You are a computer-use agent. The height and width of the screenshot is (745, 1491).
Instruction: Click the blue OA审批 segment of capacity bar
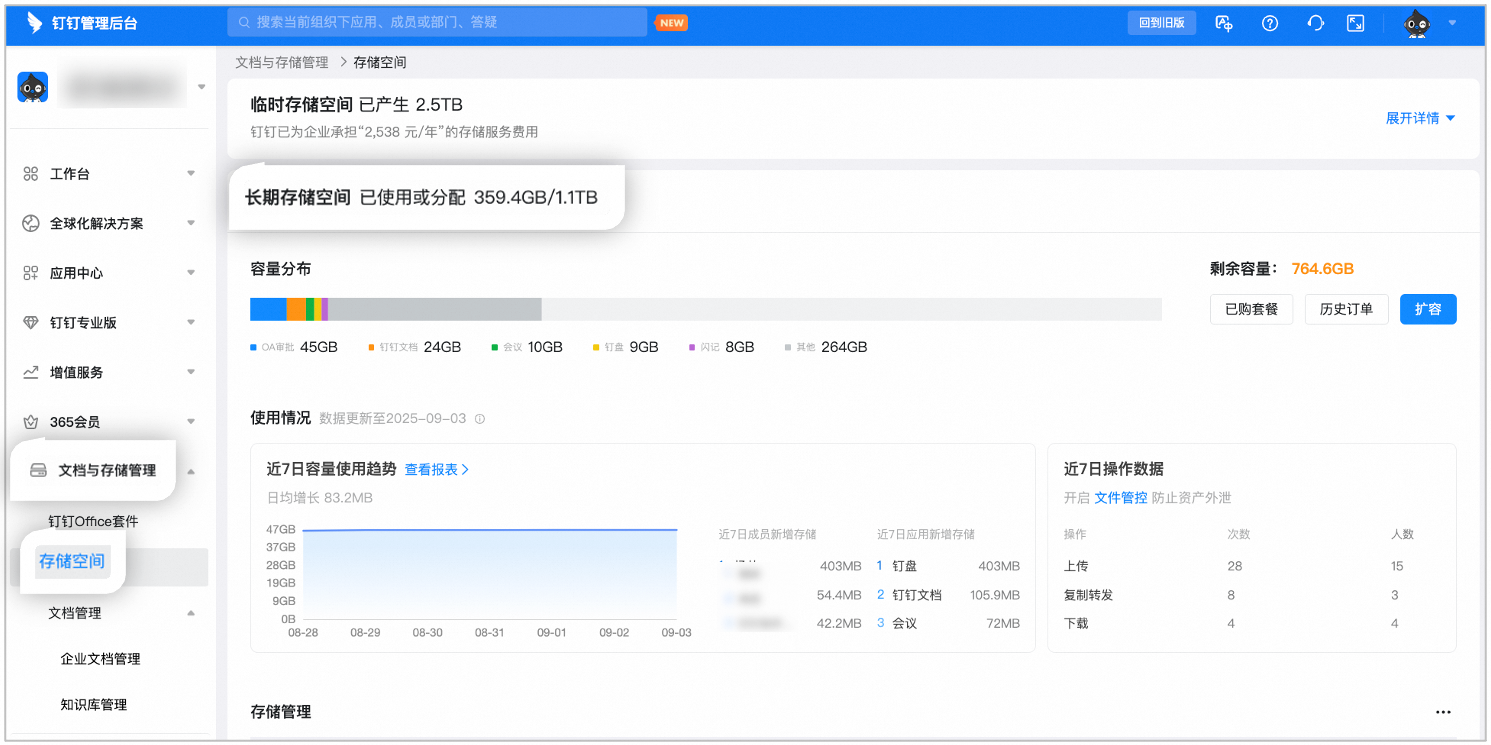tap(268, 309)
